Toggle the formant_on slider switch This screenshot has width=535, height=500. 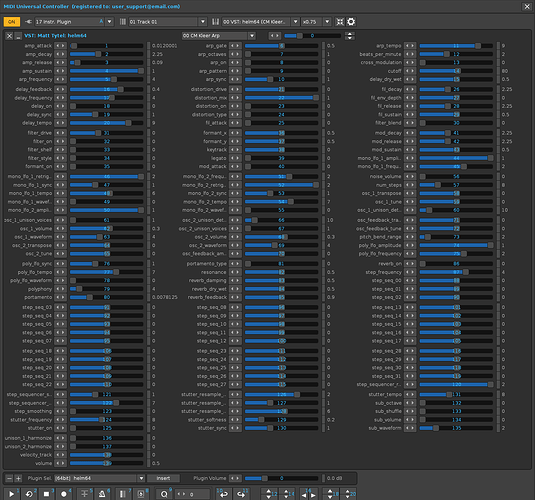point(106,167)
